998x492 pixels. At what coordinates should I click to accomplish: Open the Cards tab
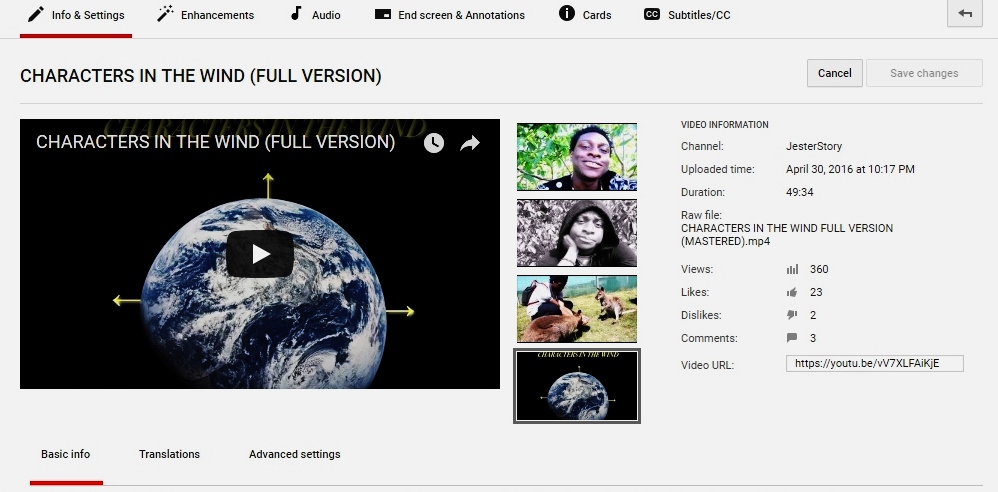click(x=585, y=15)
